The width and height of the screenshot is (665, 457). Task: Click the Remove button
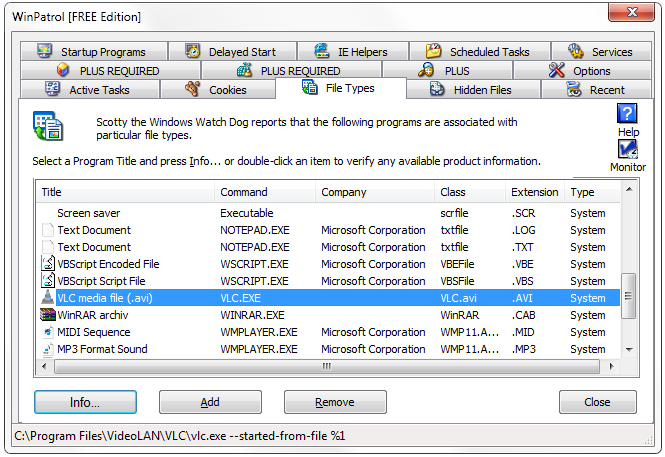[335, 402]
